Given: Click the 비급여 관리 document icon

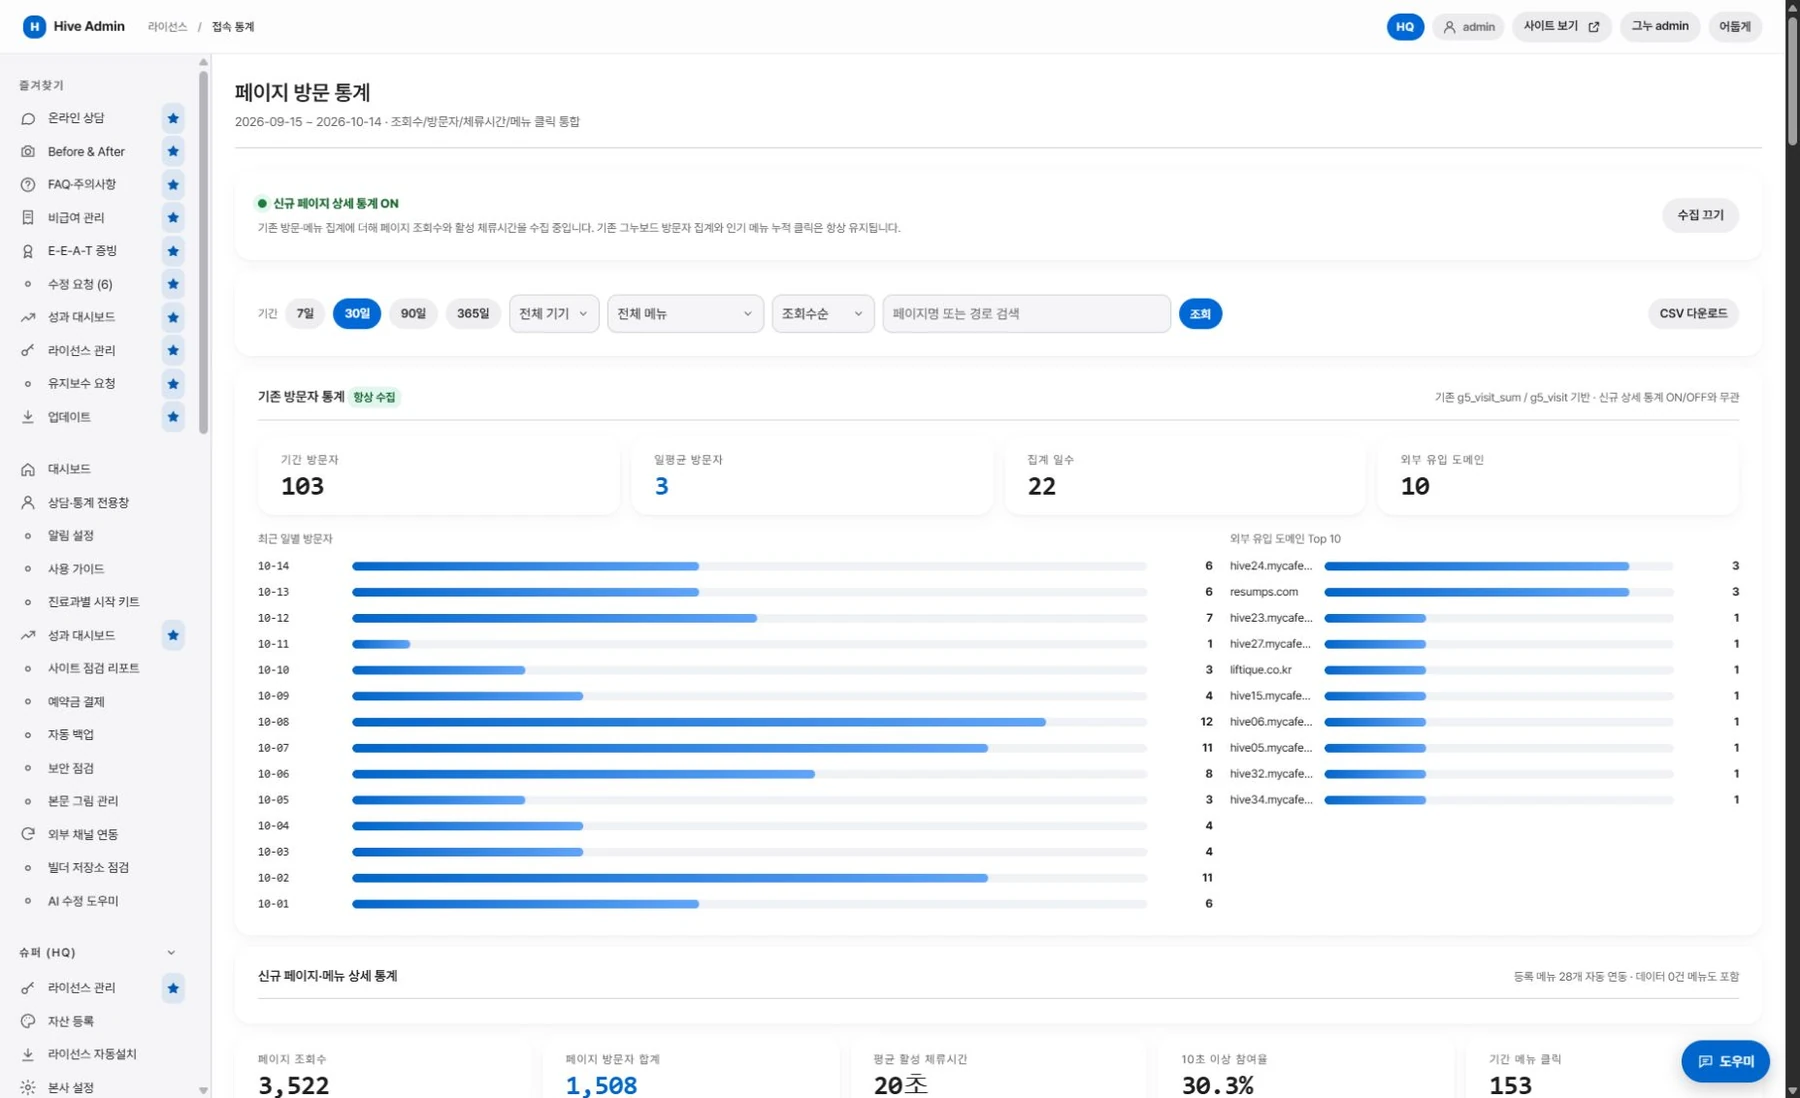Looking at the screenshot, I should [x=28, y=217].
